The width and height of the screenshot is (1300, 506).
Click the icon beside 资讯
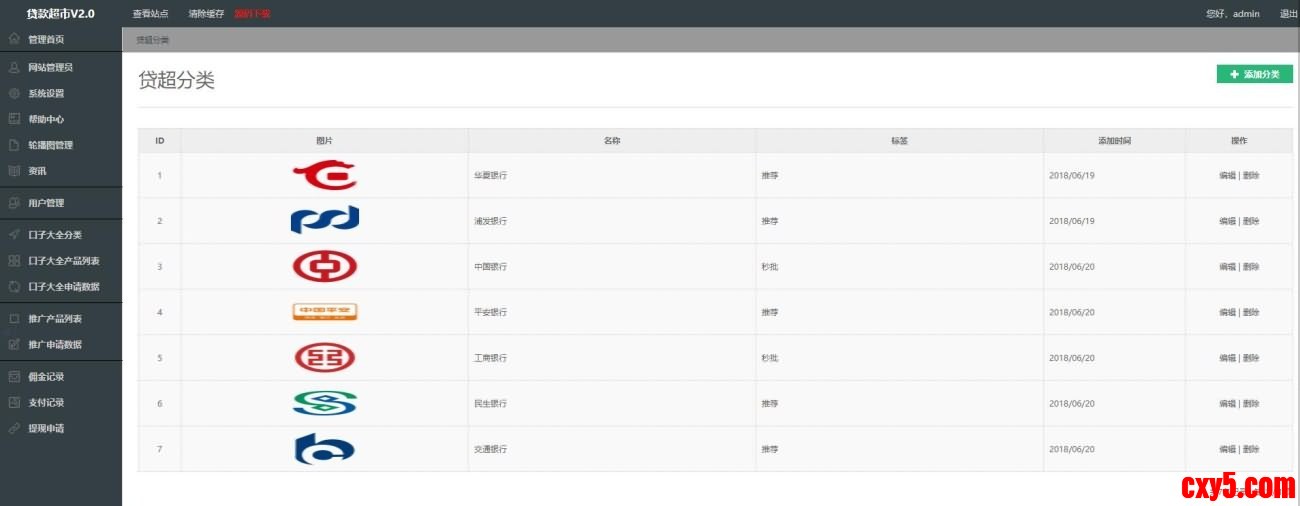[14, 171]
